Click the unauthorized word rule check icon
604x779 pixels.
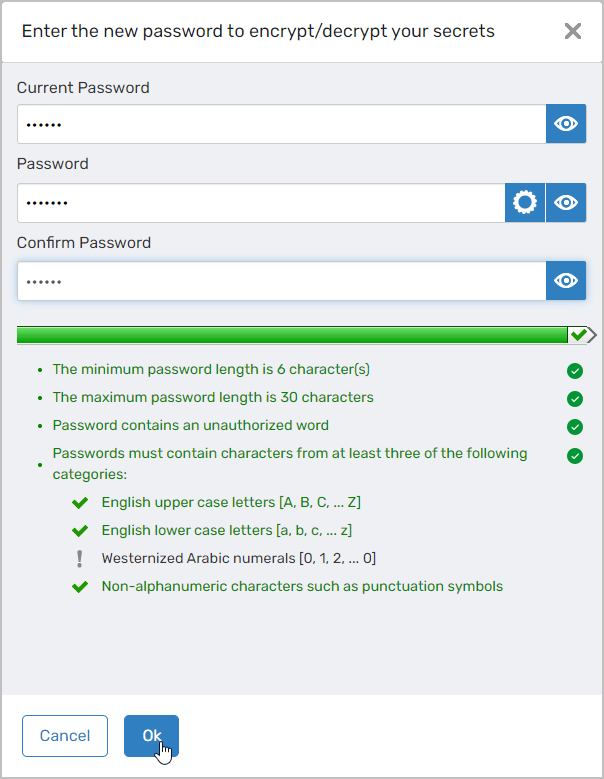(x=575, y=427)
